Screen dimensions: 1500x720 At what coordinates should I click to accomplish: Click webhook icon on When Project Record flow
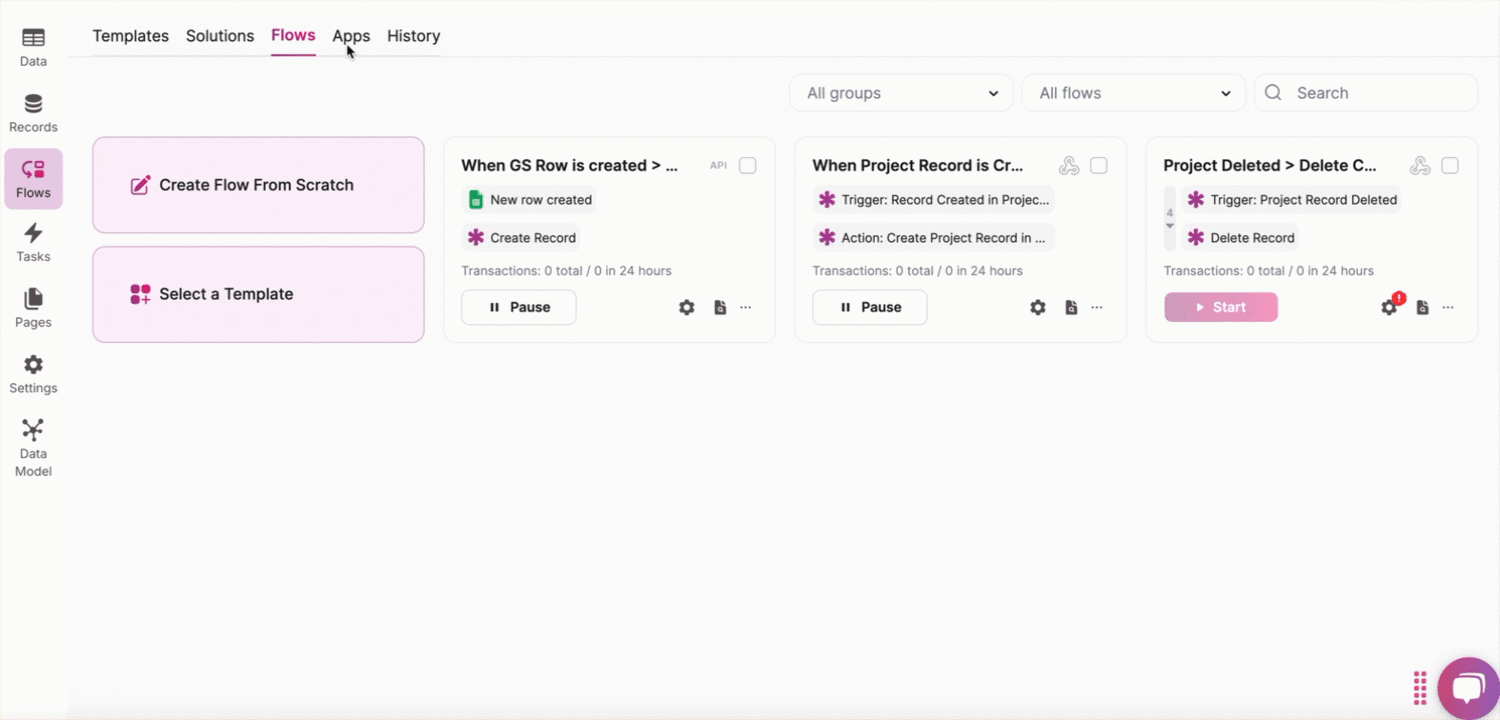(1069, 166)
